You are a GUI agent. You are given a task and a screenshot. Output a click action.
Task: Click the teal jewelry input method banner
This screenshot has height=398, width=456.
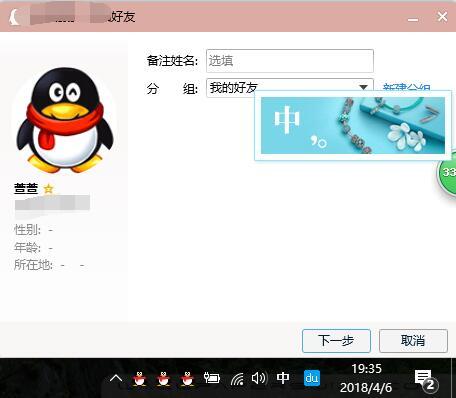(x=353, y=125)
